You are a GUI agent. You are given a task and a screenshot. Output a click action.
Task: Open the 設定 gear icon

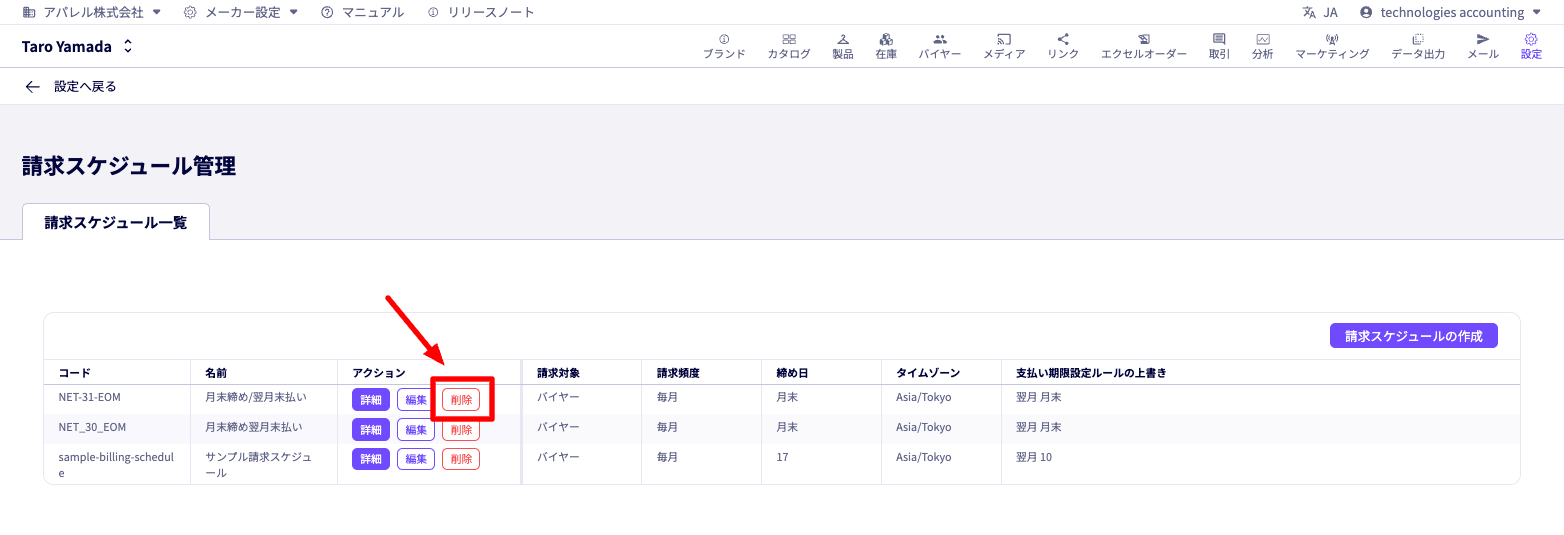pyautogui.click(x=1531, y=39)
